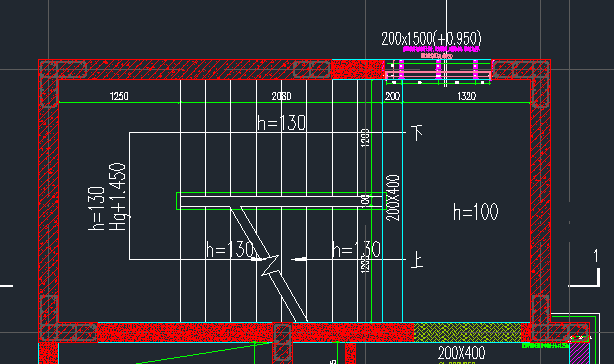
Task: Select the rotated 100 dimension in the stair well
Action: point(366,200)
